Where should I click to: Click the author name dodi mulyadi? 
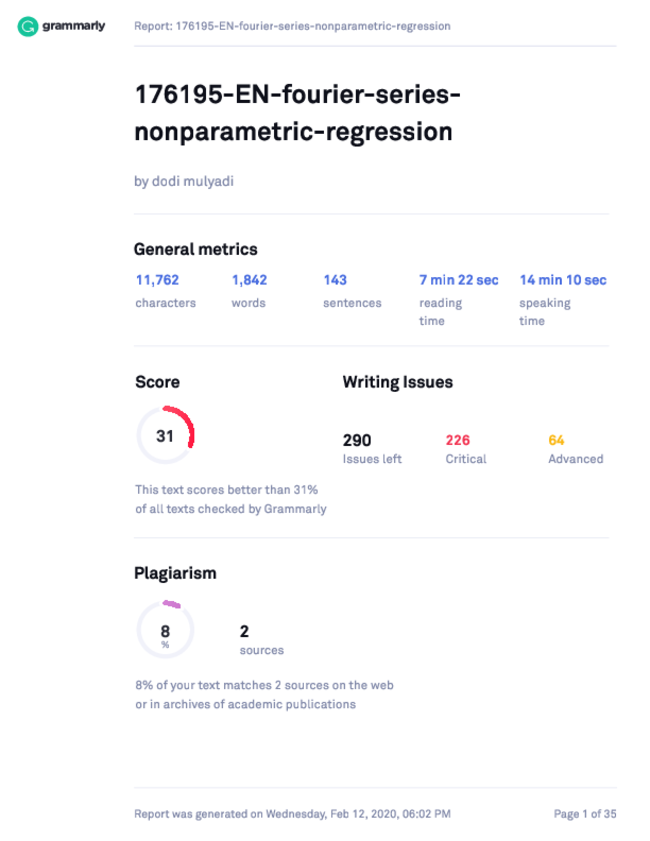point(184,181)
